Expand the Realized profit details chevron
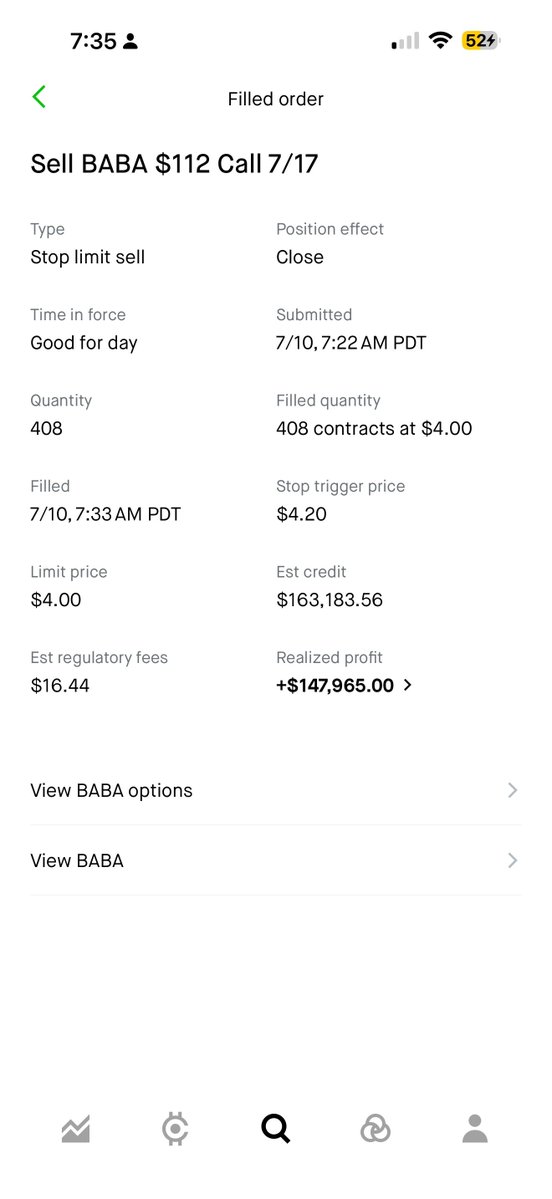 click(408, 685)
